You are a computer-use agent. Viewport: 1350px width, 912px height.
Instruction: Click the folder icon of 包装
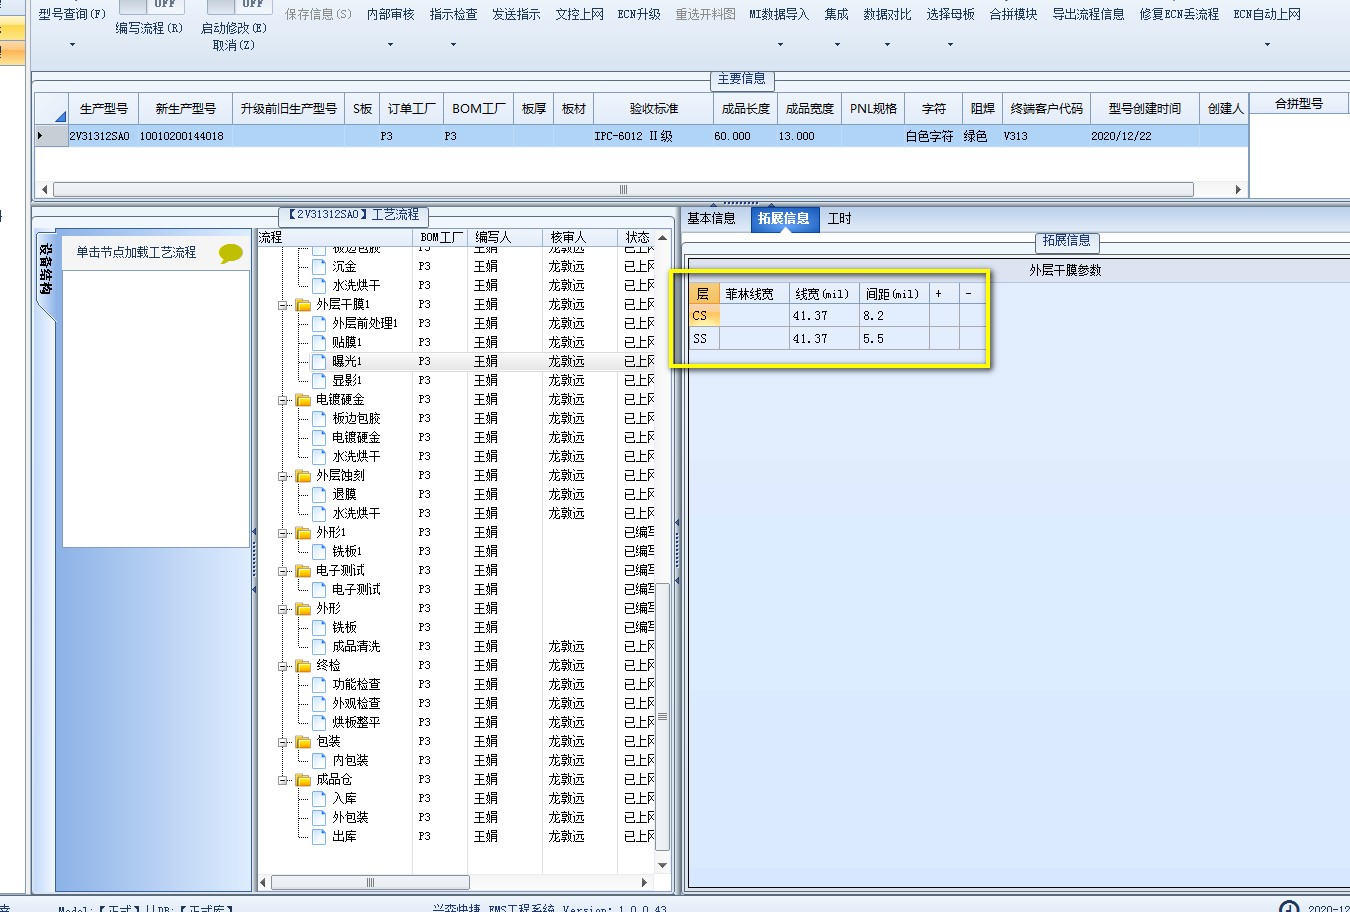tap(303, 741)
